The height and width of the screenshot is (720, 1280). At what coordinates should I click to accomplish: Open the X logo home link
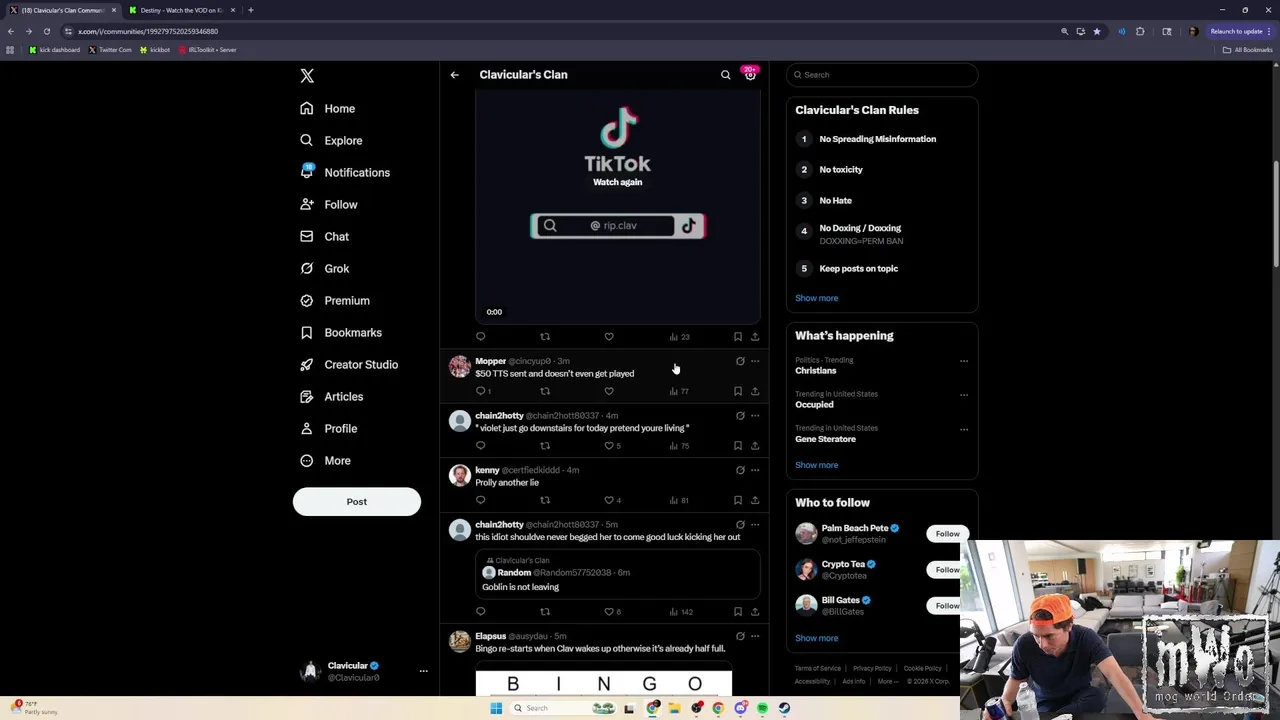pos(307,76)
